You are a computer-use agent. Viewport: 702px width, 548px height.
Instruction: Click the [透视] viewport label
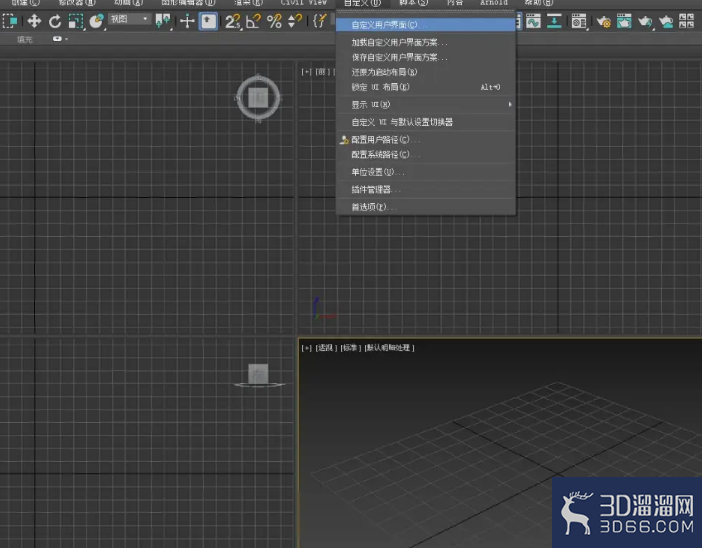(326, 348)
